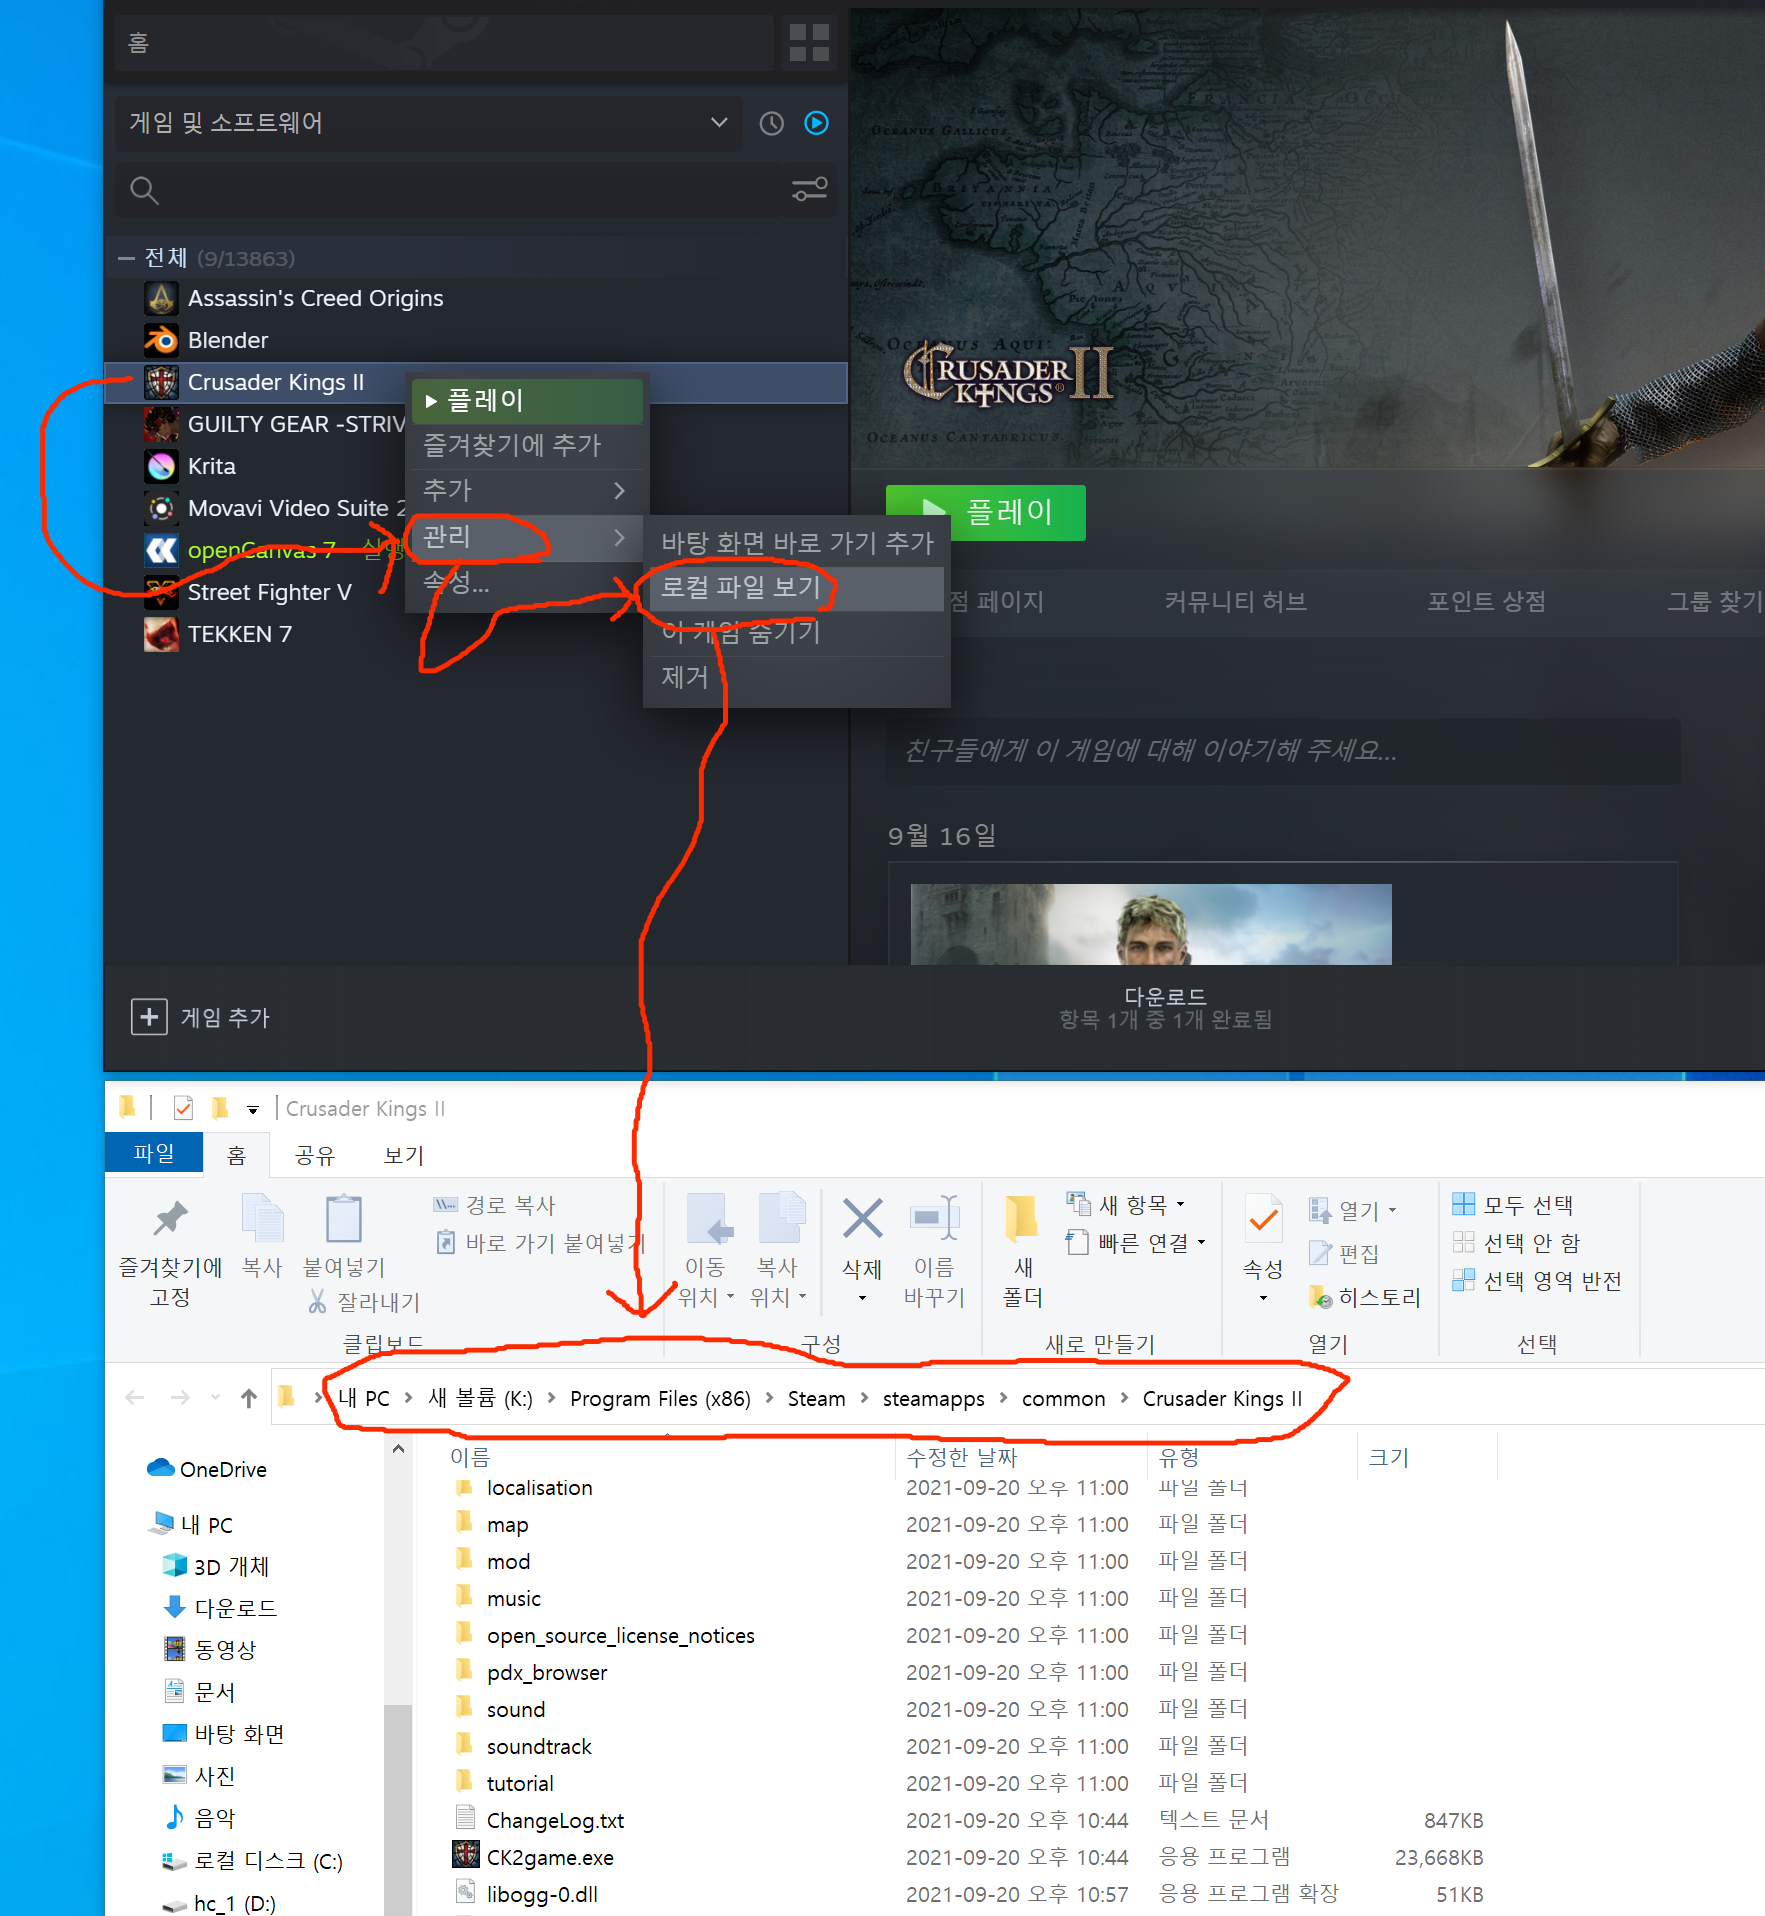Click the Blender icon in library list
This screenshot has width=1765, height=1916.
(x=161, y=340)
